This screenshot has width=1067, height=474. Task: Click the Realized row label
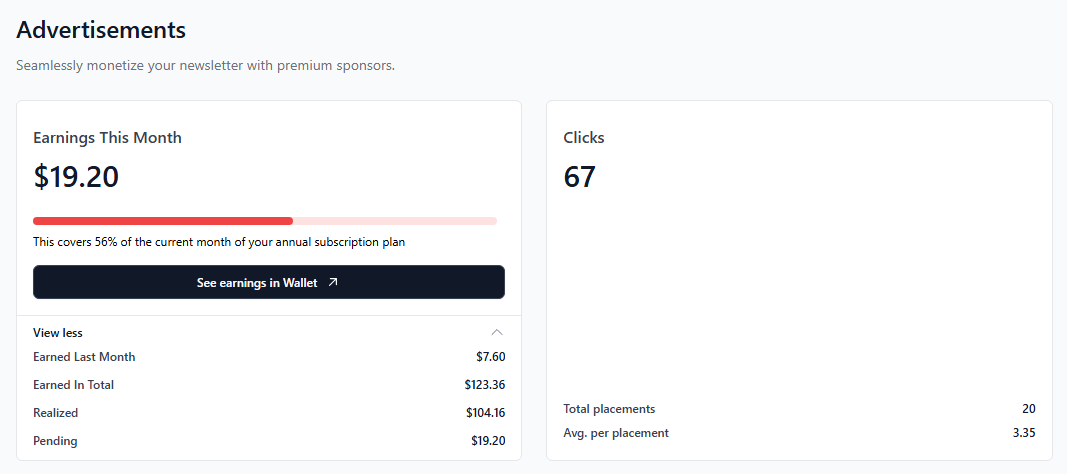(x=56, y=413)
